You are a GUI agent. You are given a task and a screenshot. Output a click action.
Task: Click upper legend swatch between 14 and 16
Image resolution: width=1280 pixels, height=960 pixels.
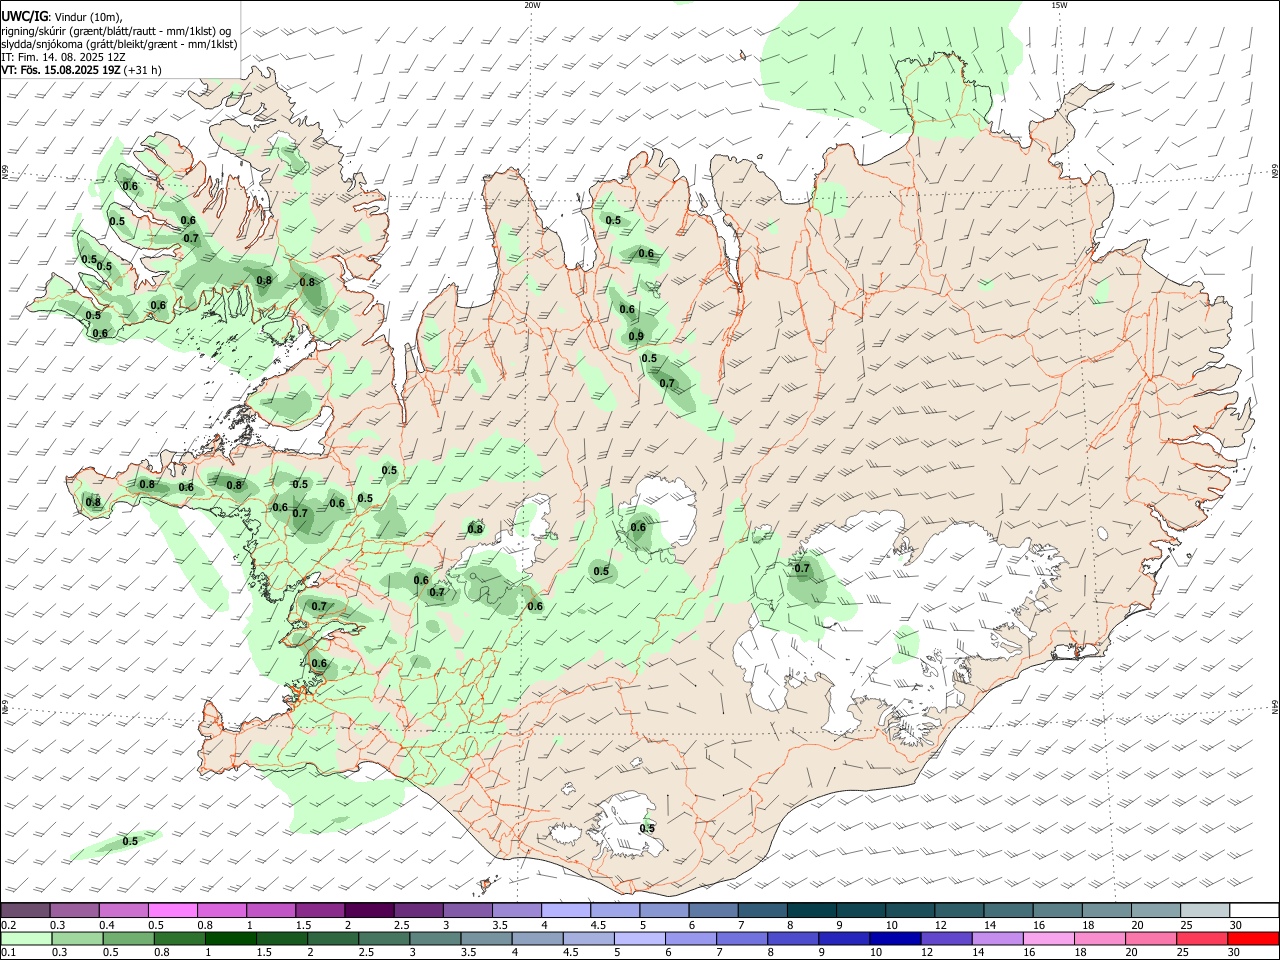[1006, 911]
